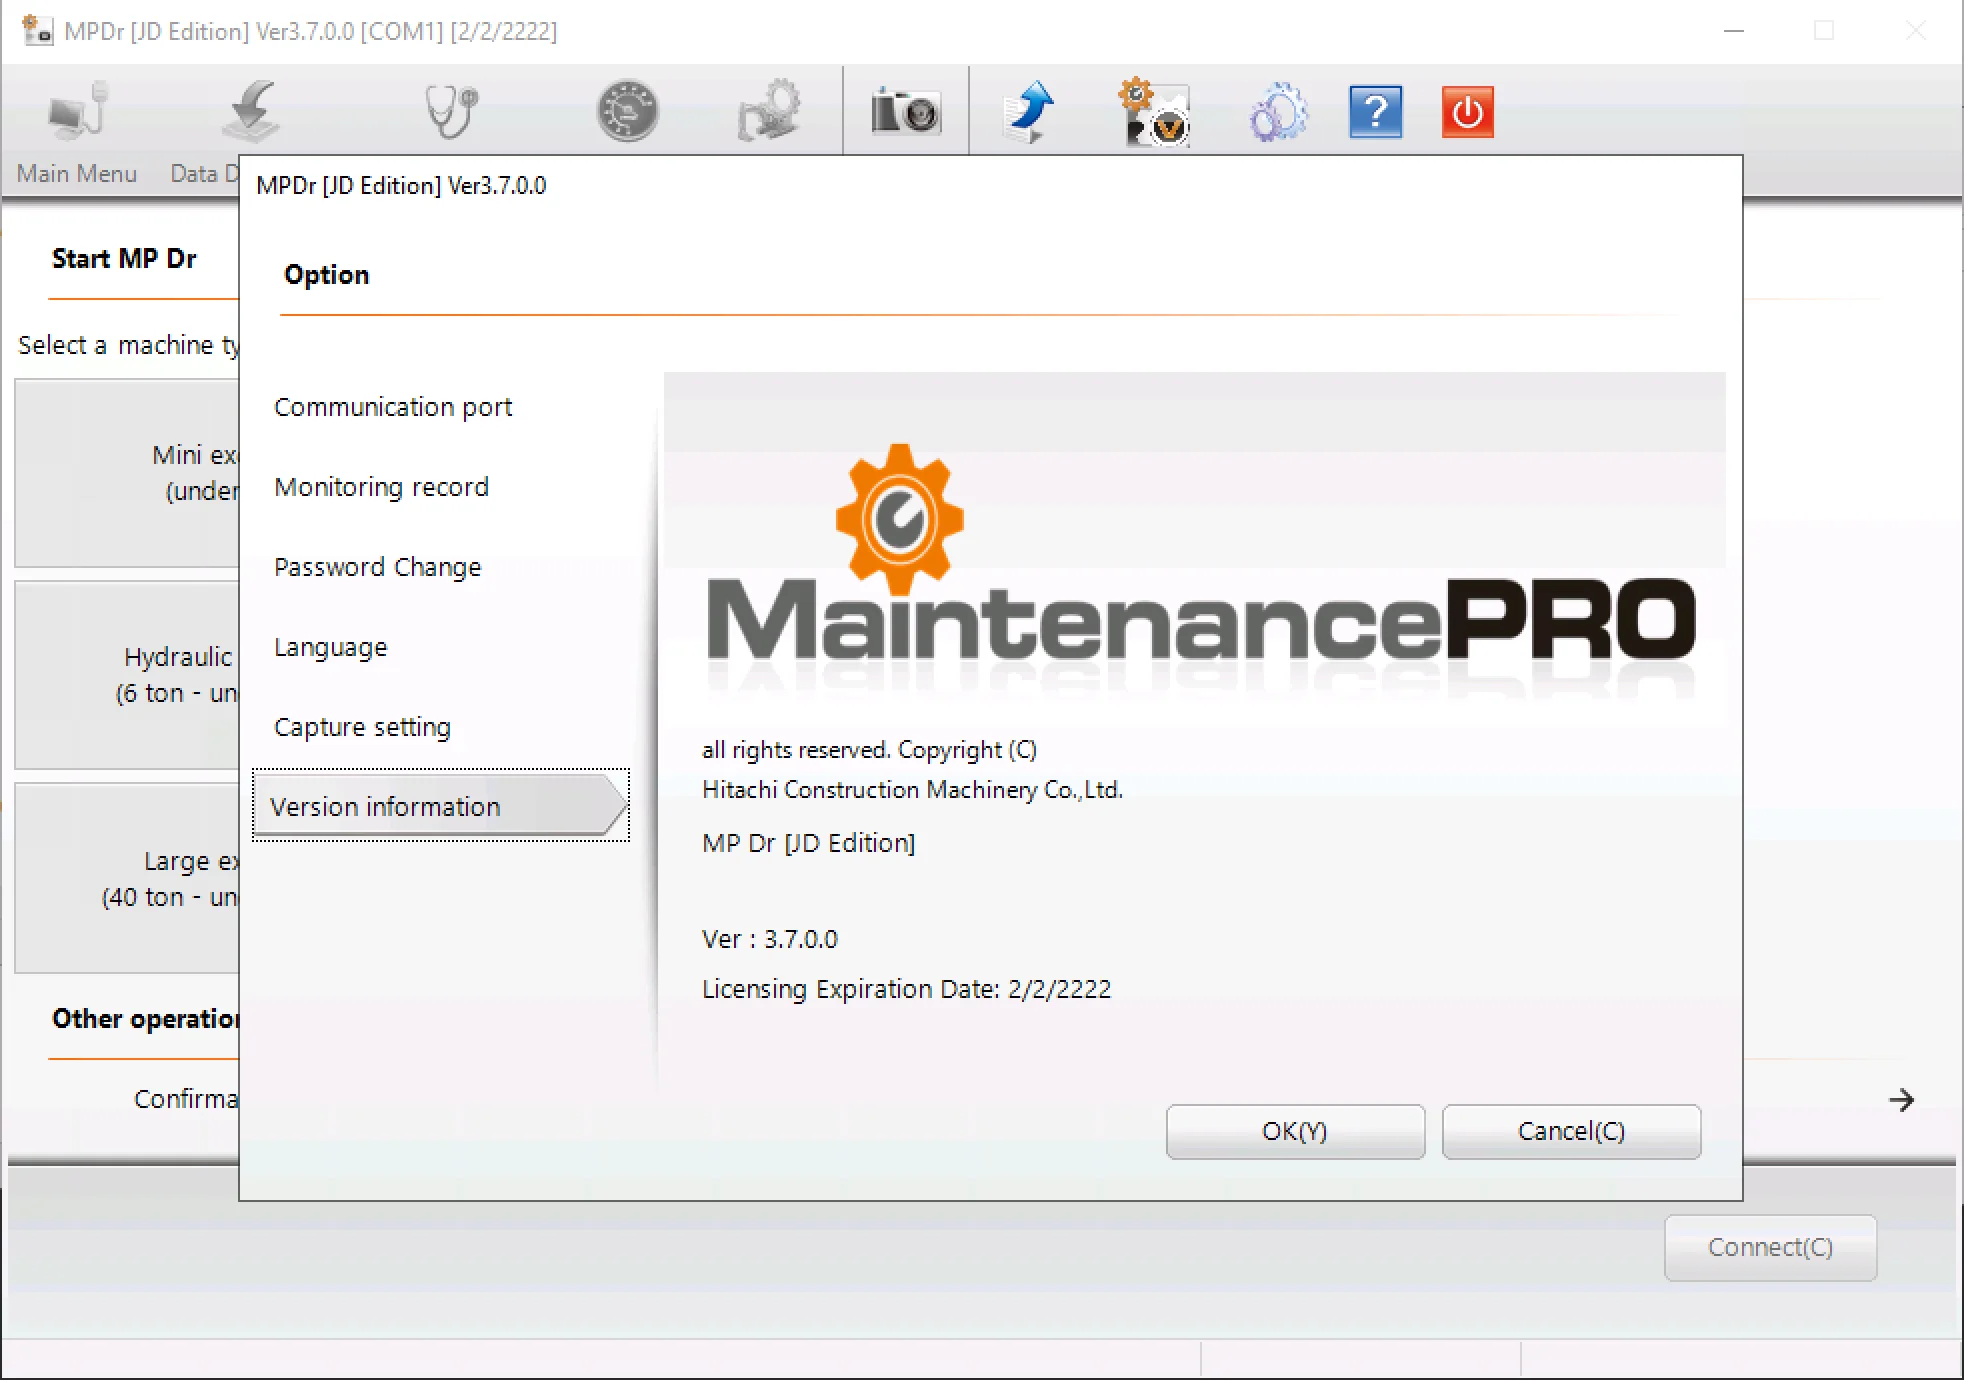Click the camera capture icon
This screenshot has height=1380, width=1964.
[905, 112]
